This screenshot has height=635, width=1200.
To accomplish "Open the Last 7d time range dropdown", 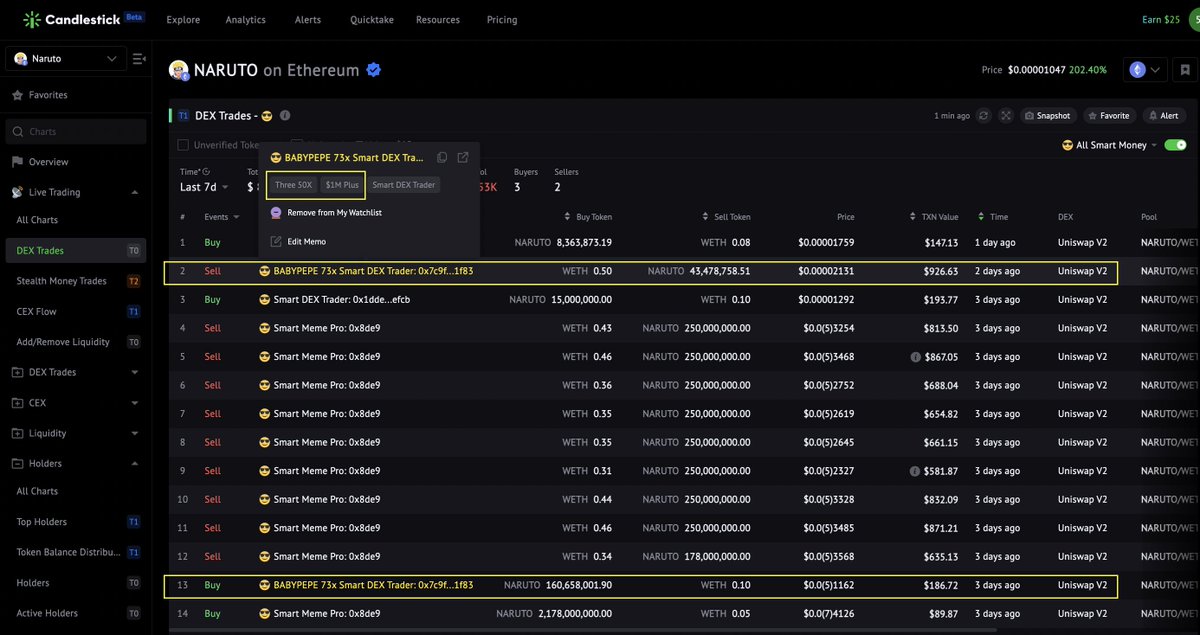I will point(204,187).
